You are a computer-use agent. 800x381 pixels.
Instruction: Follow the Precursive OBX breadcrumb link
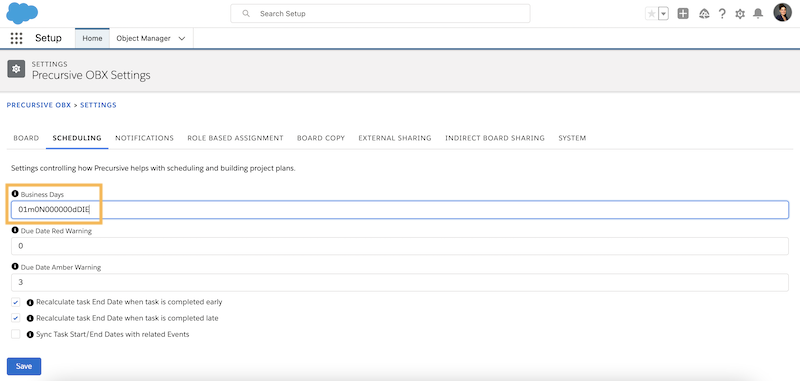coord(39,105)
